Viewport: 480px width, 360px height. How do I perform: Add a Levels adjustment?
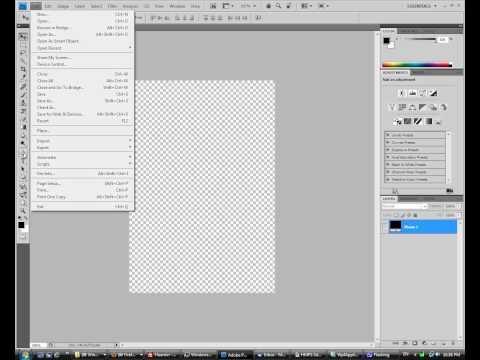412,93
